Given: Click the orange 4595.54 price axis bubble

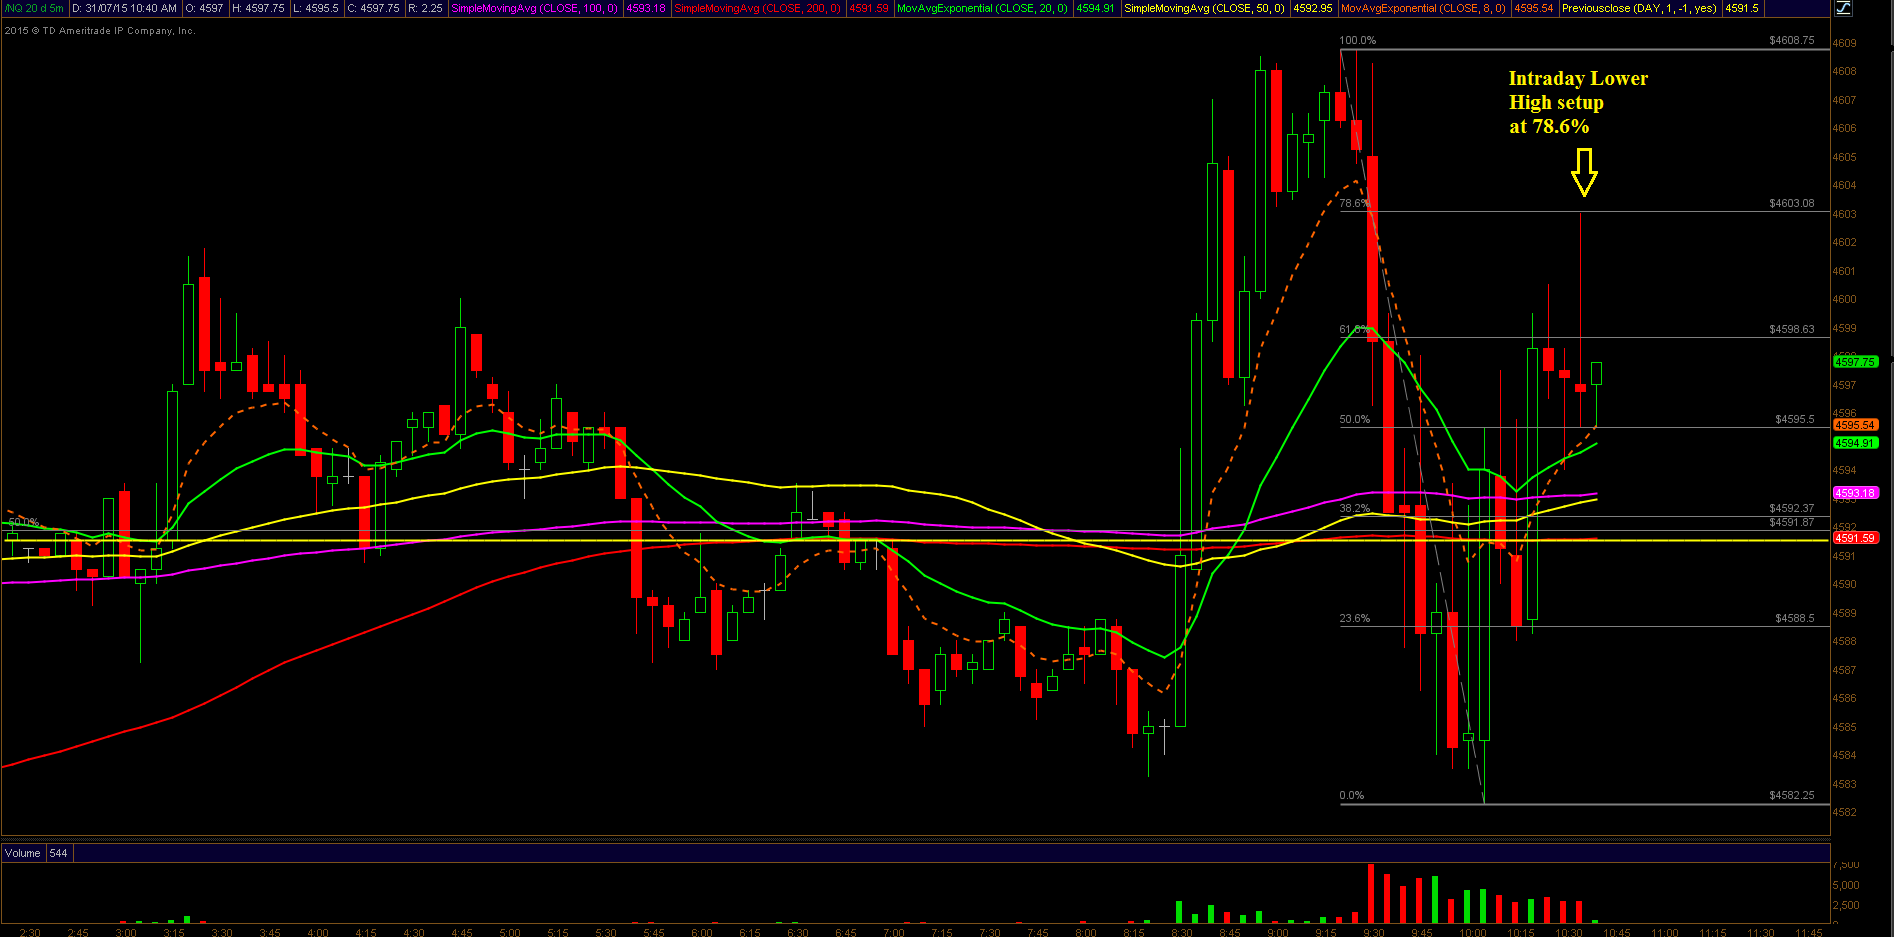Looking at the screenshot, I should point(1855,425).
